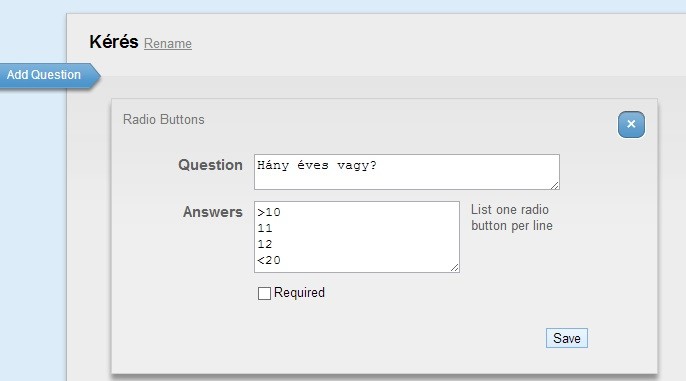Click the Answers box's resize grip
The height and width of the screenshot is (381, 686).
pos(455,268)
